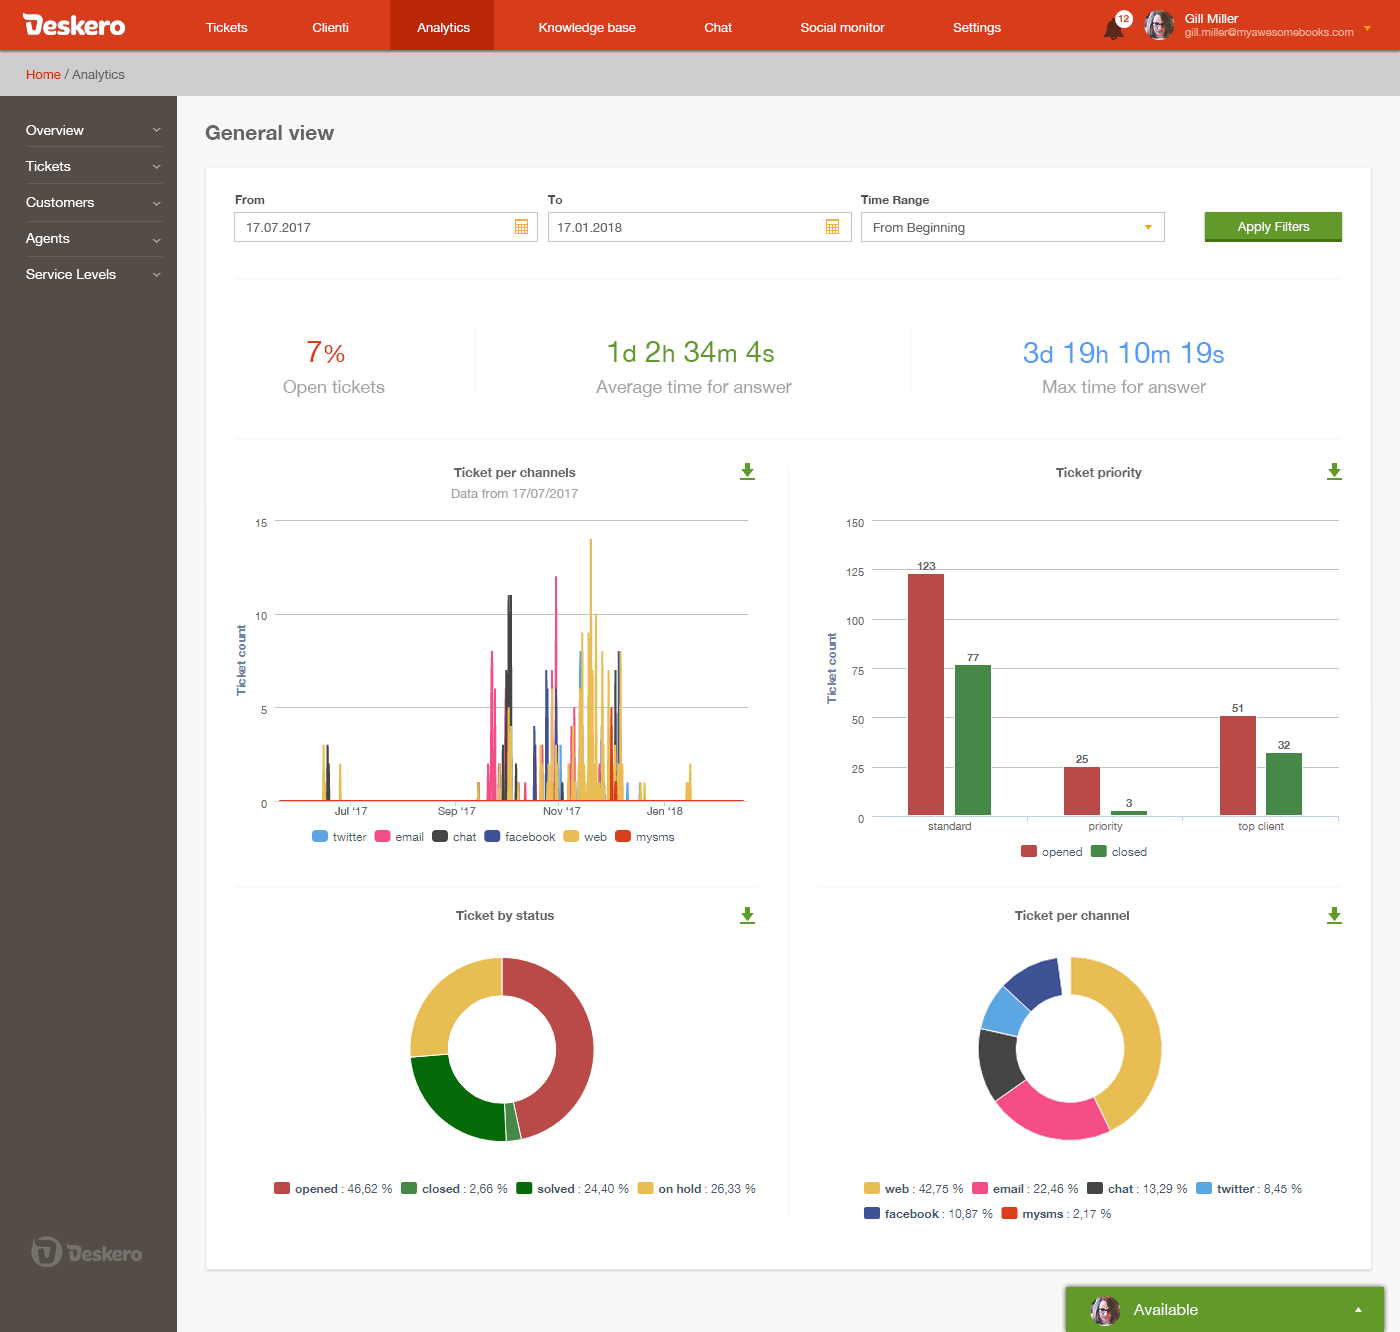The image size is (1400, 1332).
Task: Download the Ticket per channels chart
Action: coord(747,472)
